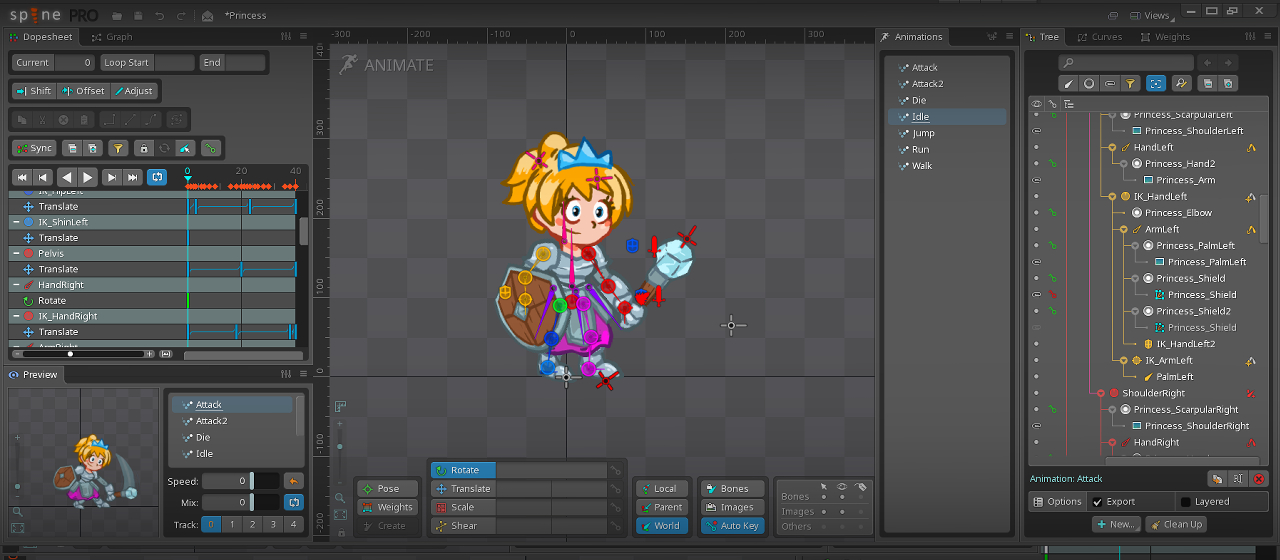Click the red delete animation icon
This screenshot has width=1280, height=560.
(1259, 479)
